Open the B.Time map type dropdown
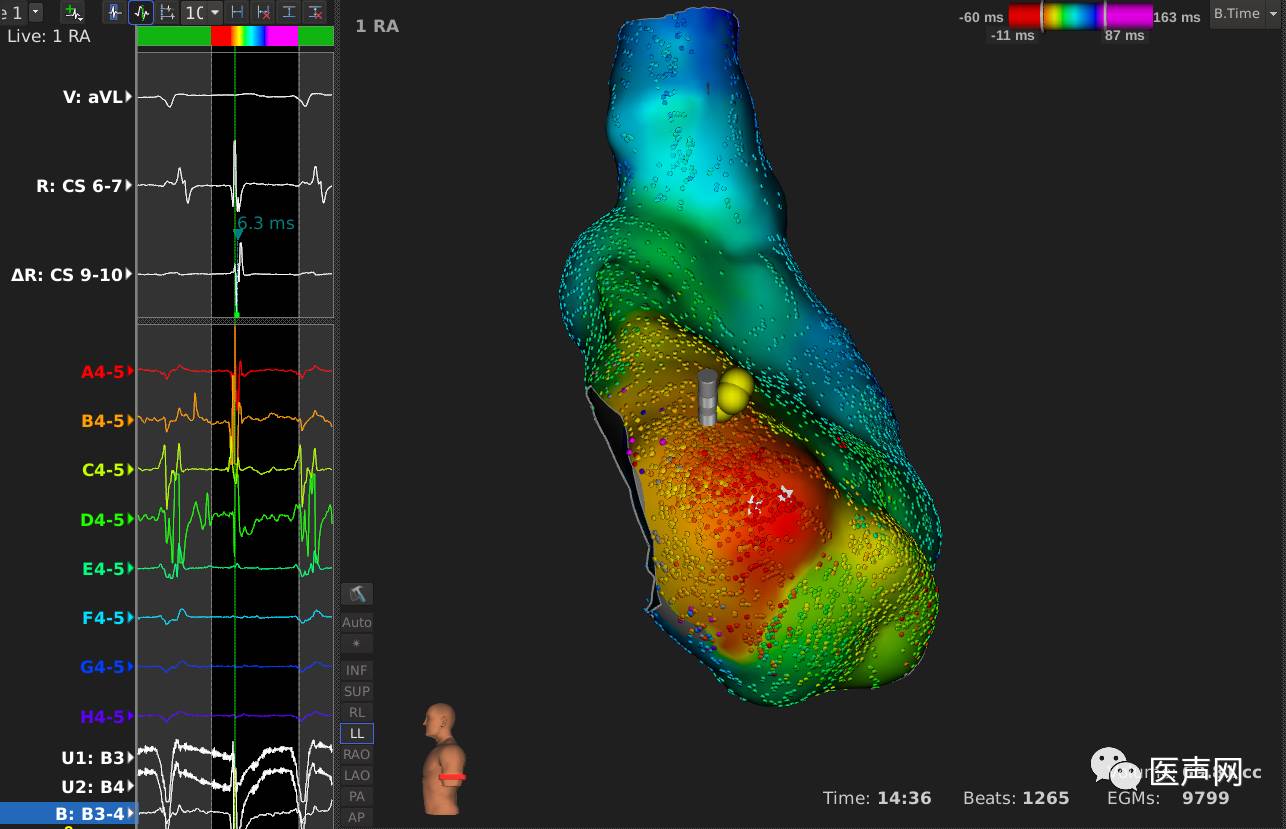This screenshot has width=1286, height=829. click(1244, 14)
